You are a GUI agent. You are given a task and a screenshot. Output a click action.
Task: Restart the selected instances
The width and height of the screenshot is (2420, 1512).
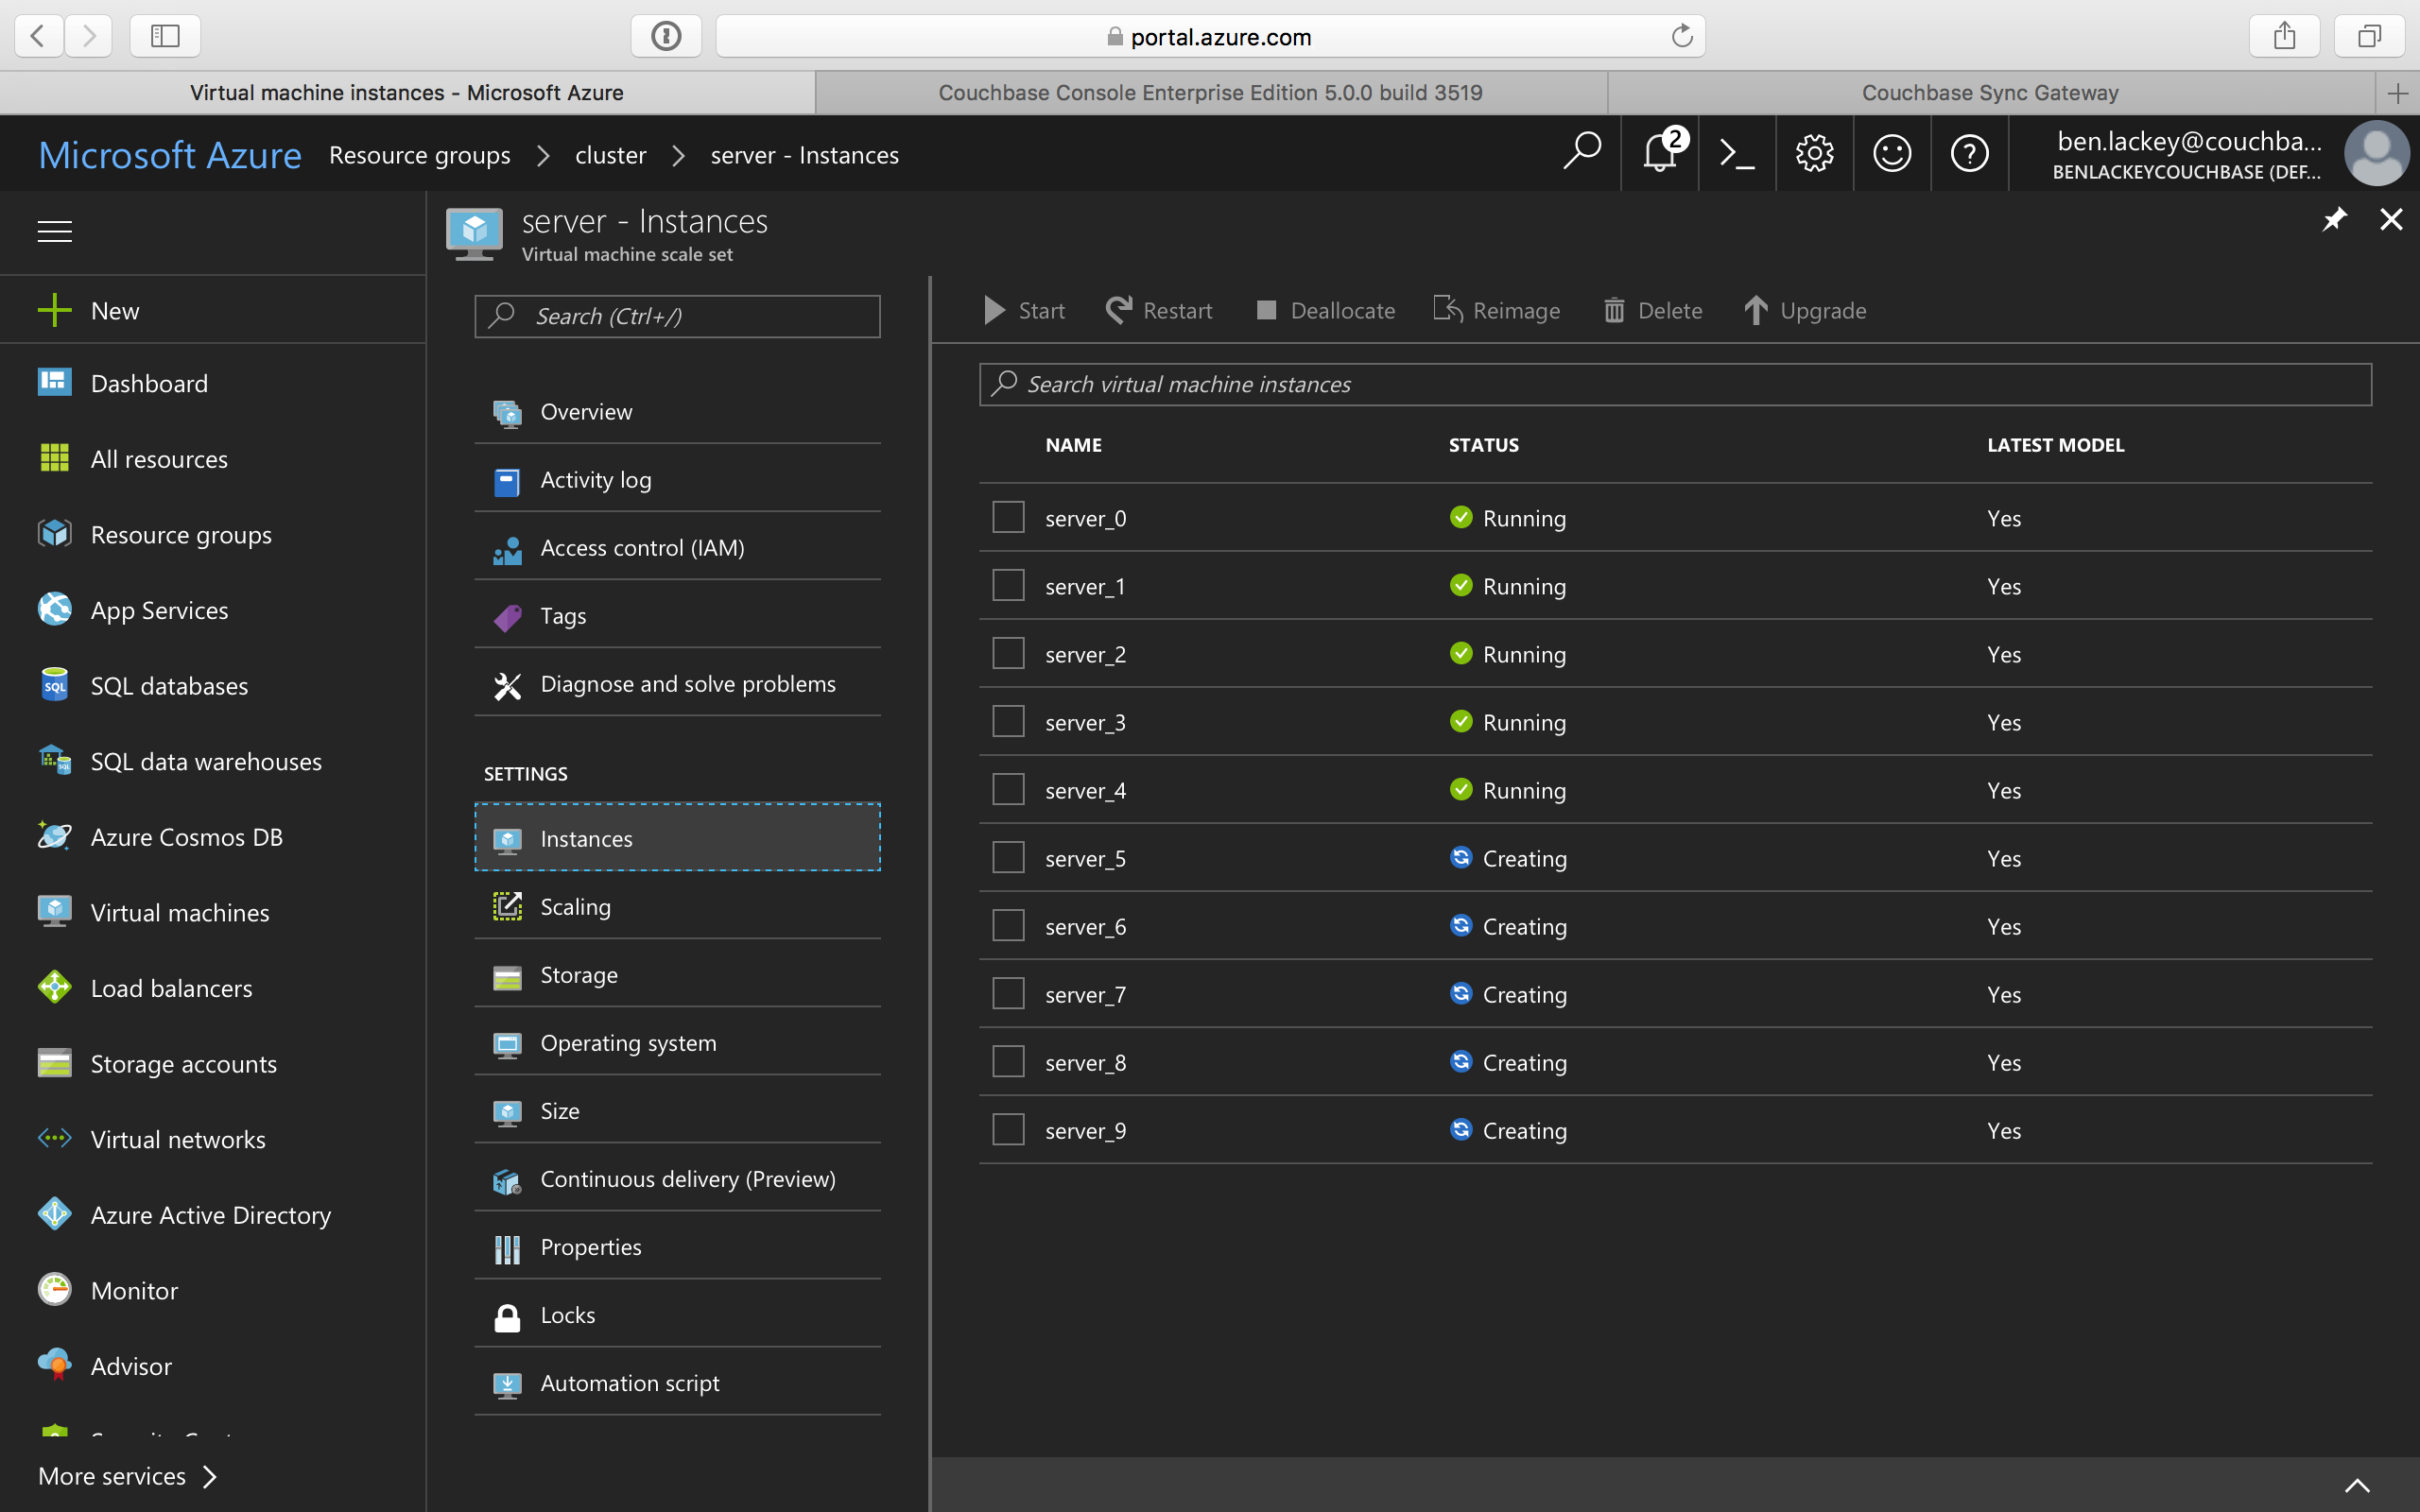pyautogui.click(x=1158, y=310)
